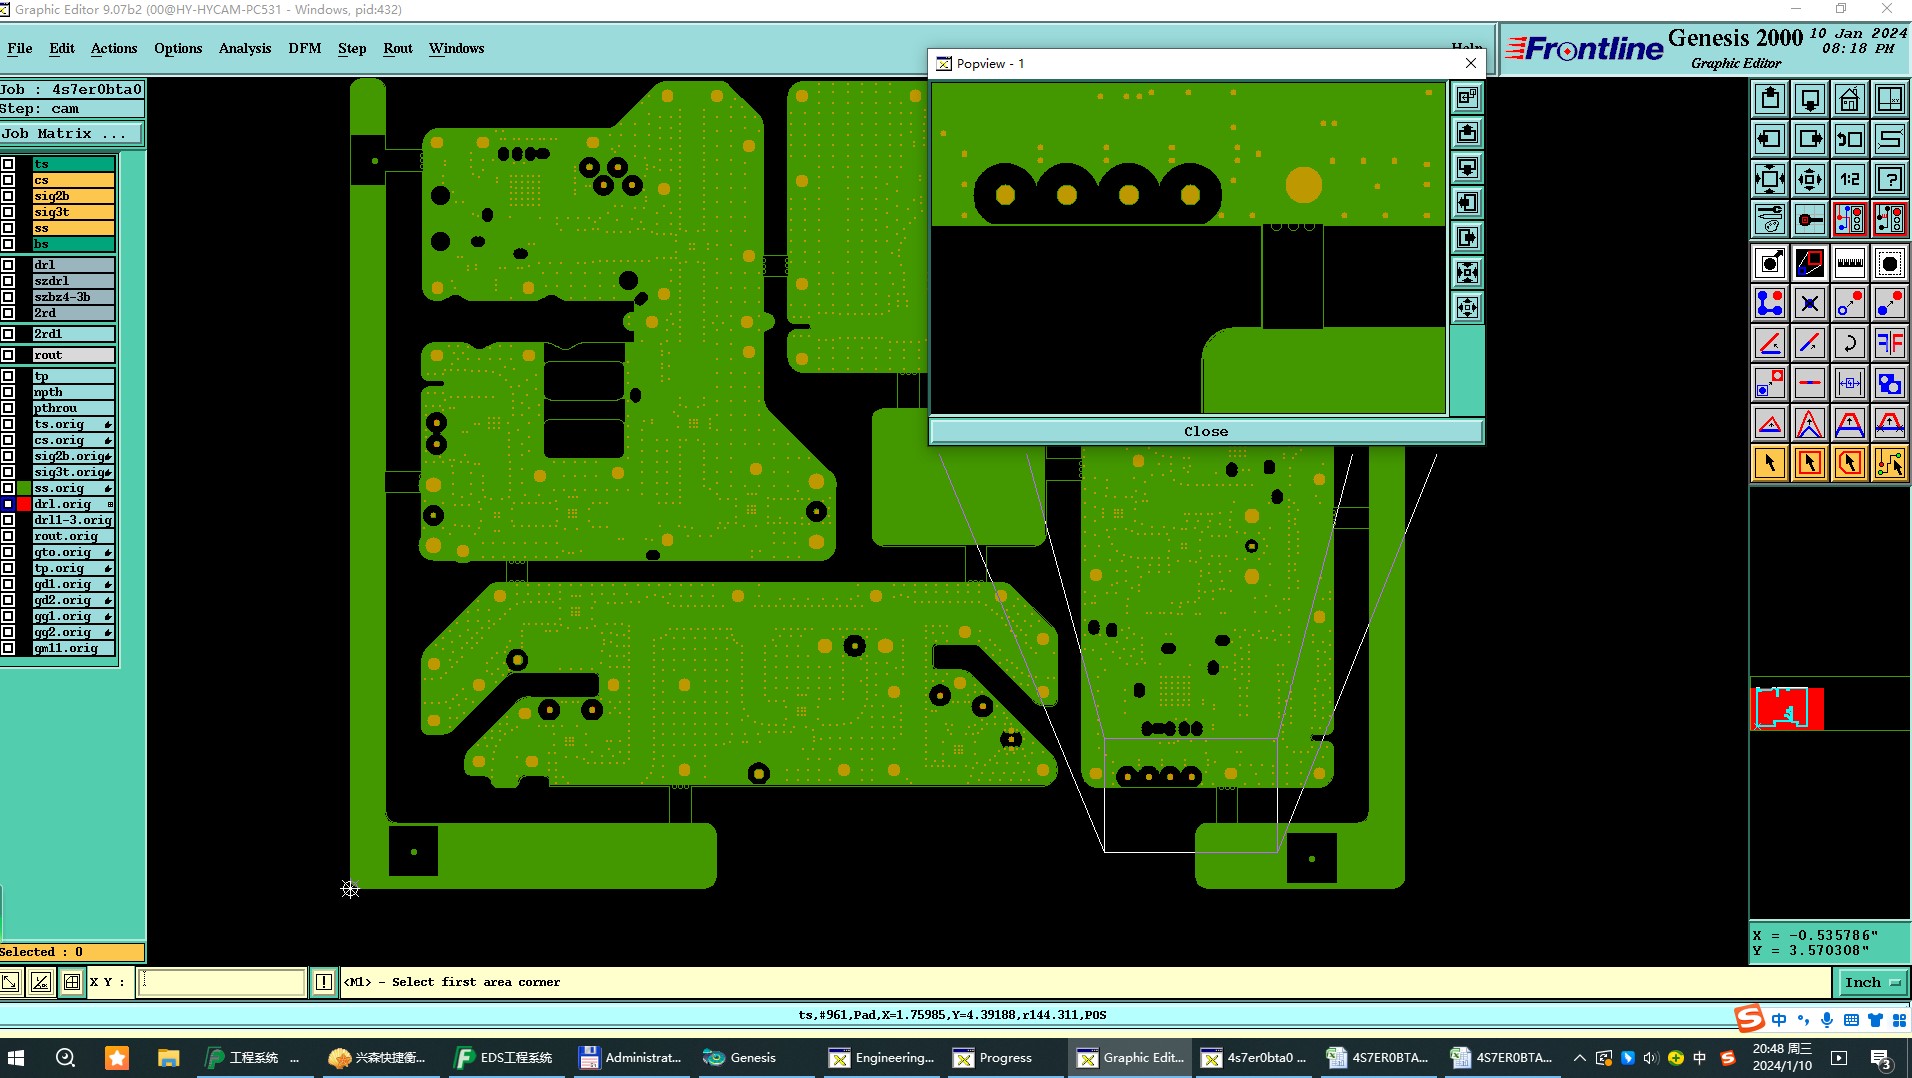Select the ruler measure tool
Screen dimensions: 1912x1078
pyautogui.click(x=1849, y=263)
